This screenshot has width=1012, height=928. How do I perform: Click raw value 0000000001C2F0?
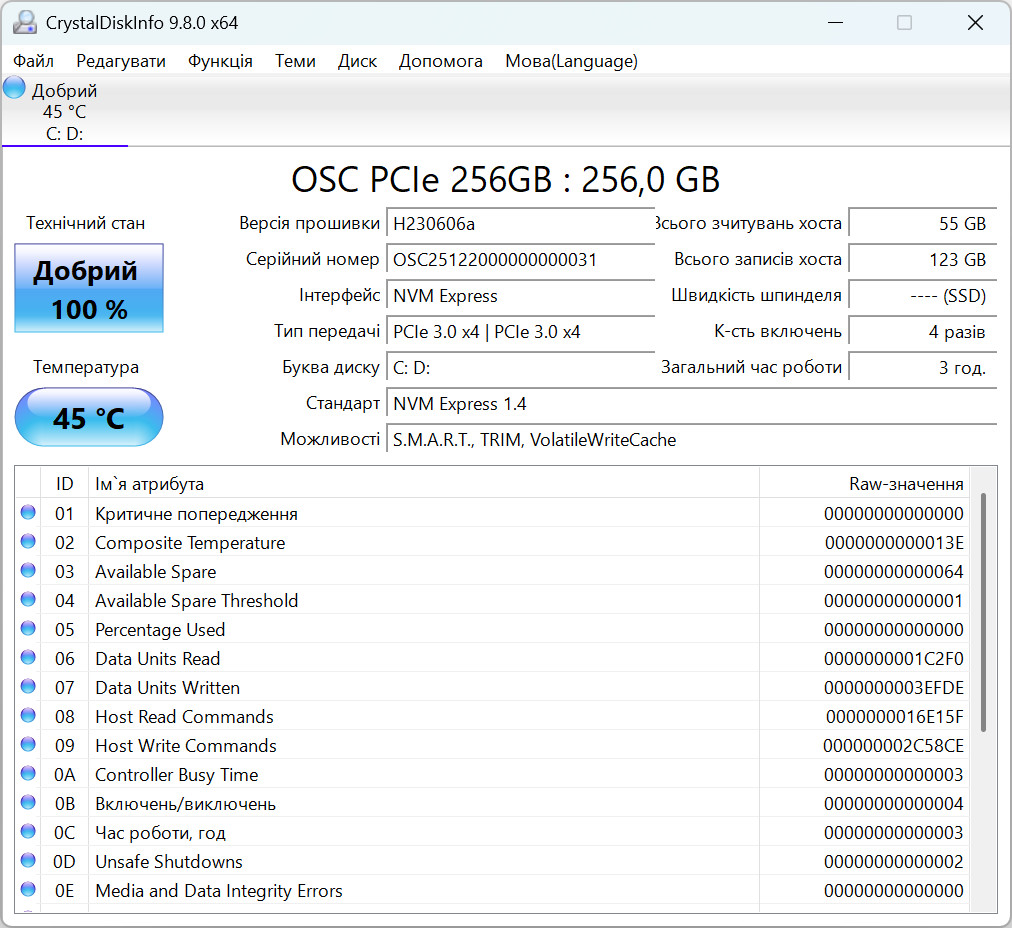point(894,659)
